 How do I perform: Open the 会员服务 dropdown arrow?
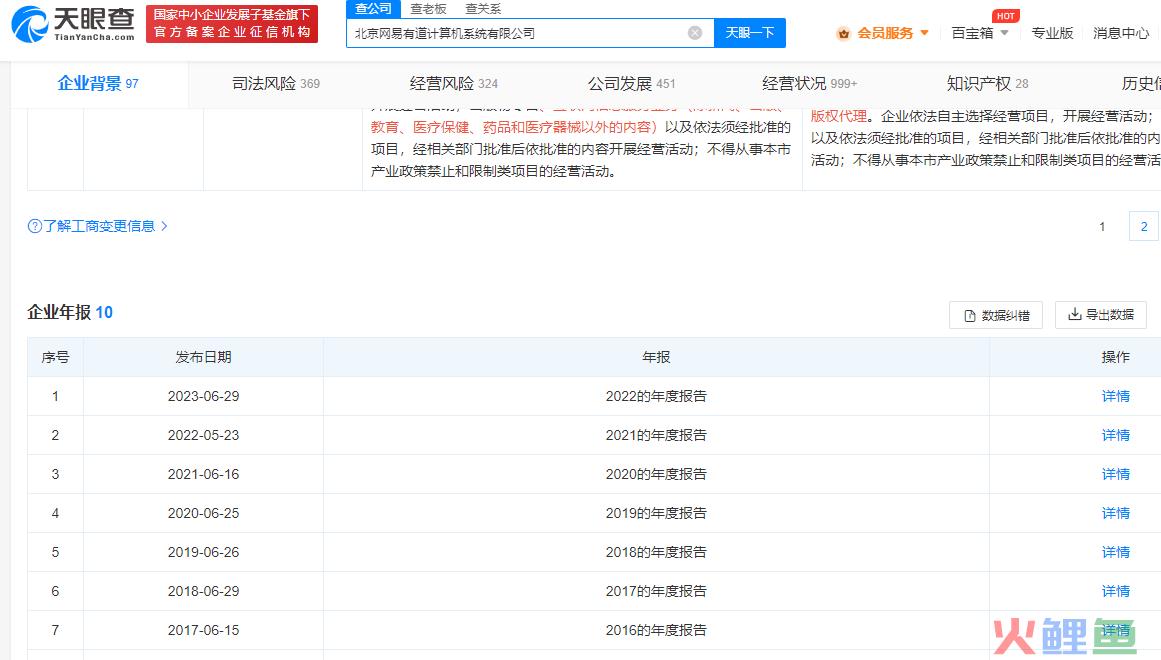tap(924, 33)
